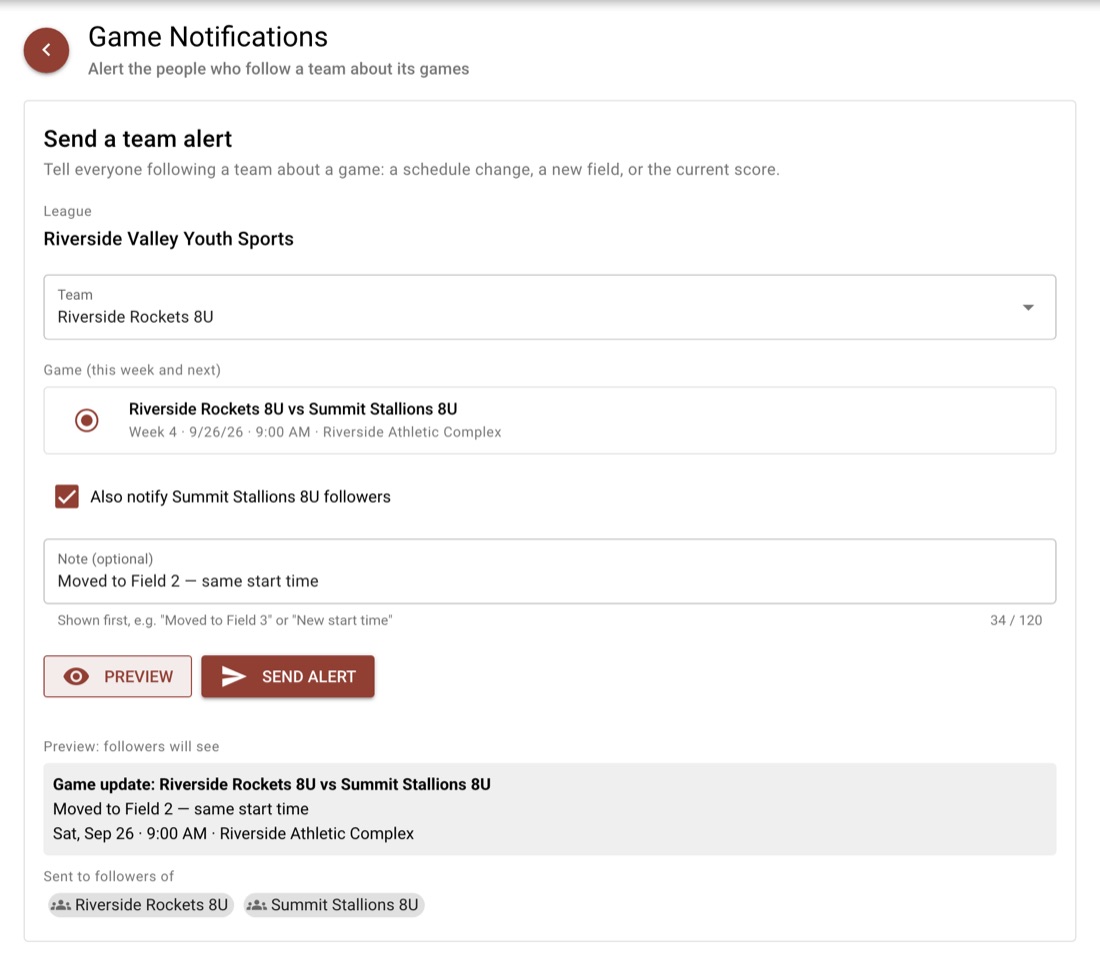Viewport: 1100px width, 959px height.
Task: Click the Week 4 · 9/26/26 game details line
Action: [315, 432]
